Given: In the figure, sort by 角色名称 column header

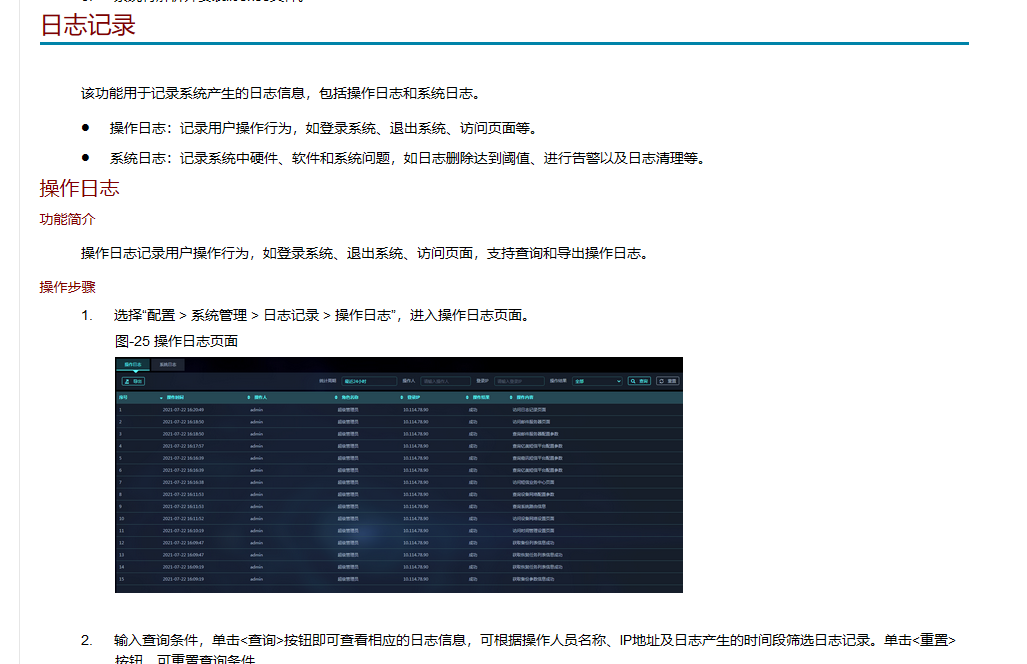Looking at the screenshot, I should point(348,397).
